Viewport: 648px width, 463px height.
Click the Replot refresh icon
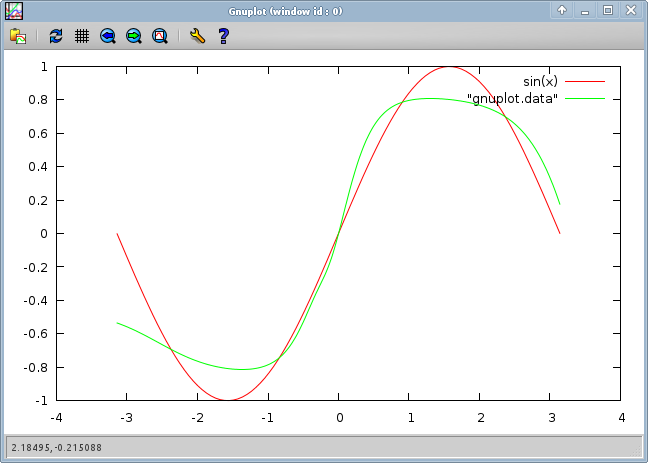(x=56, y=36)
